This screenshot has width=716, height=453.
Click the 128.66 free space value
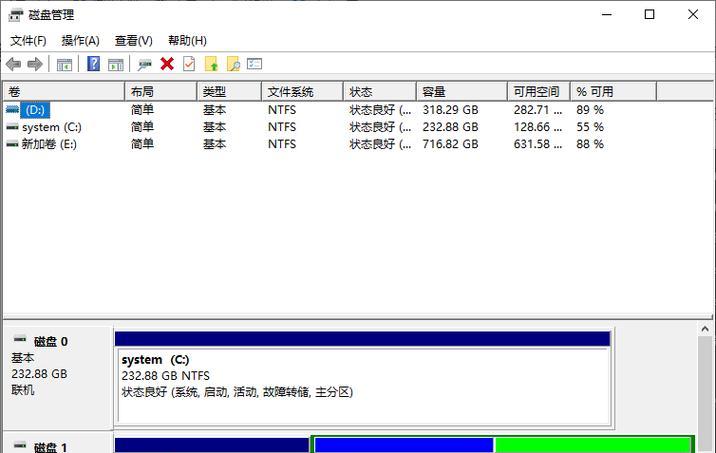[x=537, y=127]
